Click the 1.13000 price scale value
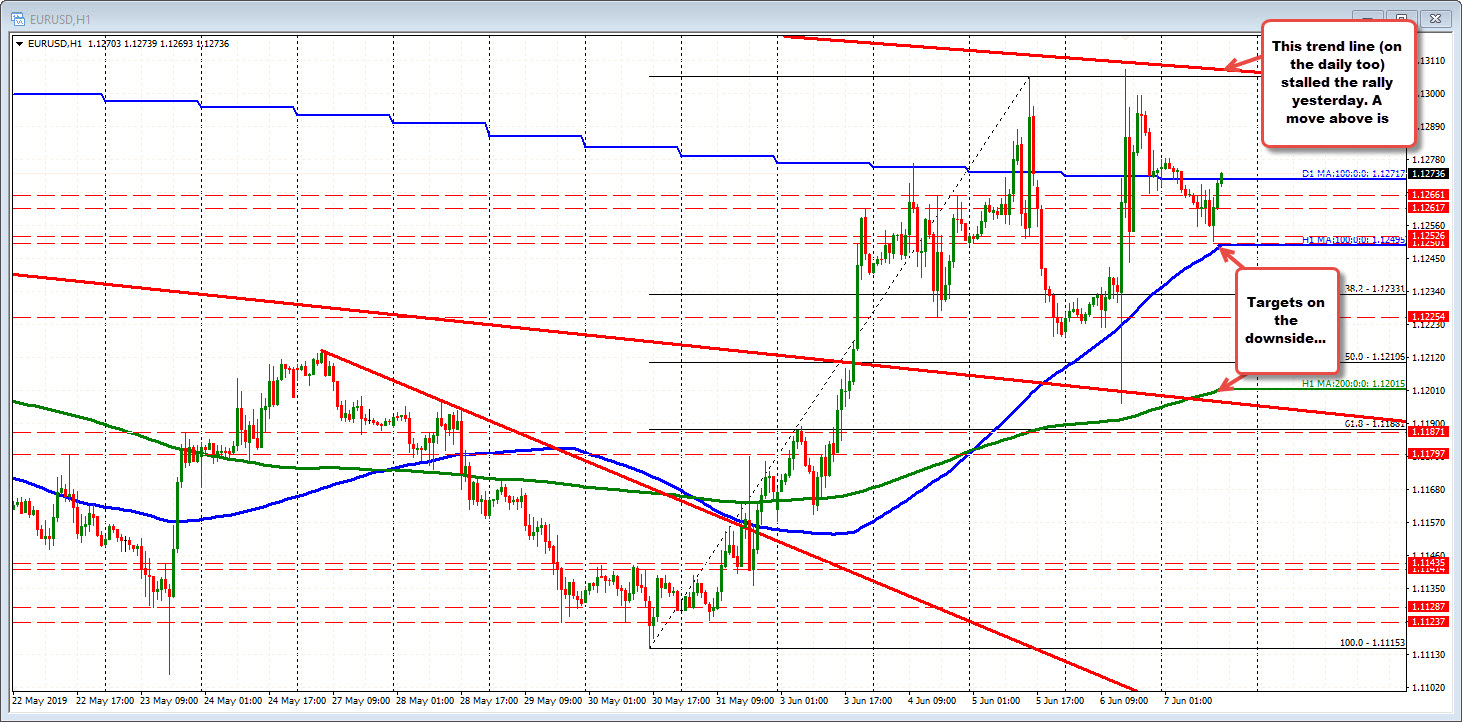The width and height of the screenshot is (1462, 722). (1431, 93)
